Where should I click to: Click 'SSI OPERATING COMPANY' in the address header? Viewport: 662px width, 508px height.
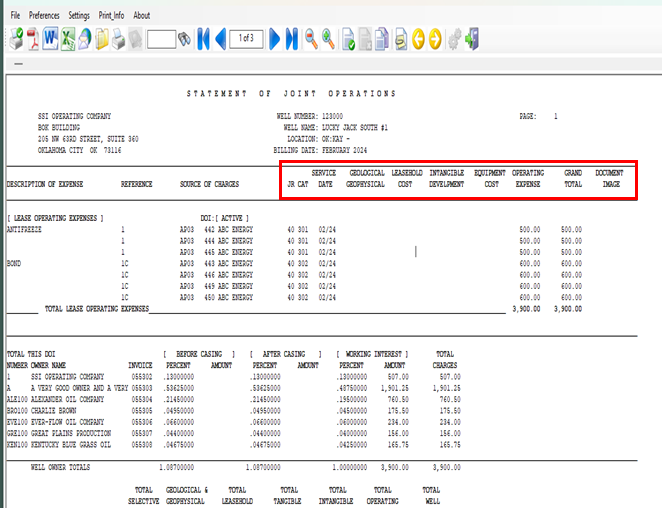pos(74,116)
